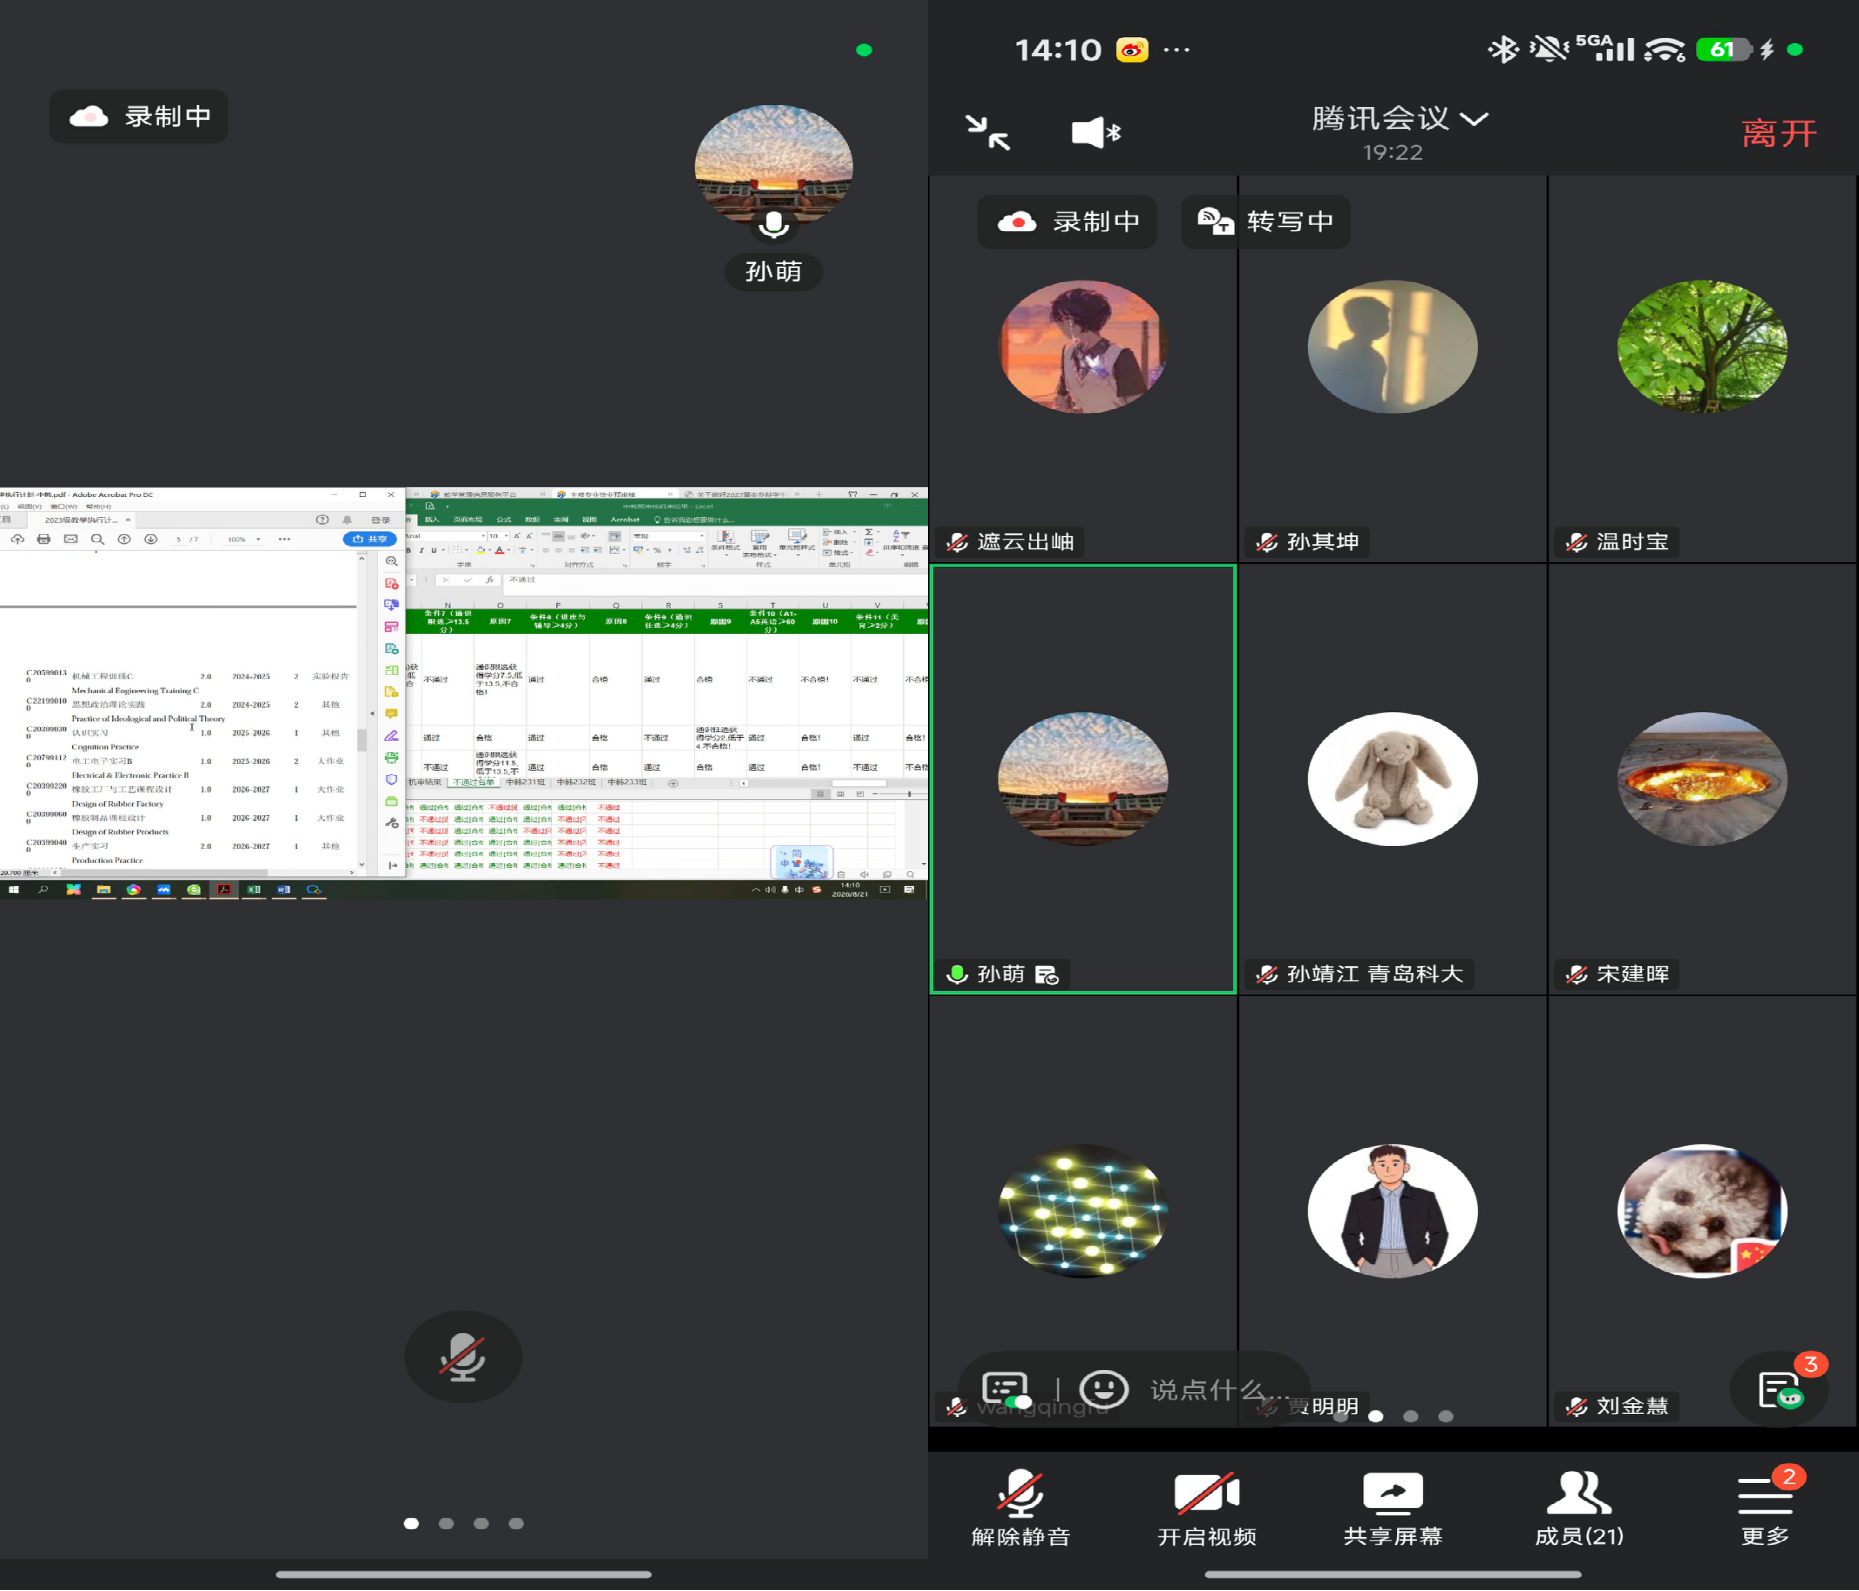Switch to 机审结果 sheet tab

pyautogui.click(x=425, y=782)
